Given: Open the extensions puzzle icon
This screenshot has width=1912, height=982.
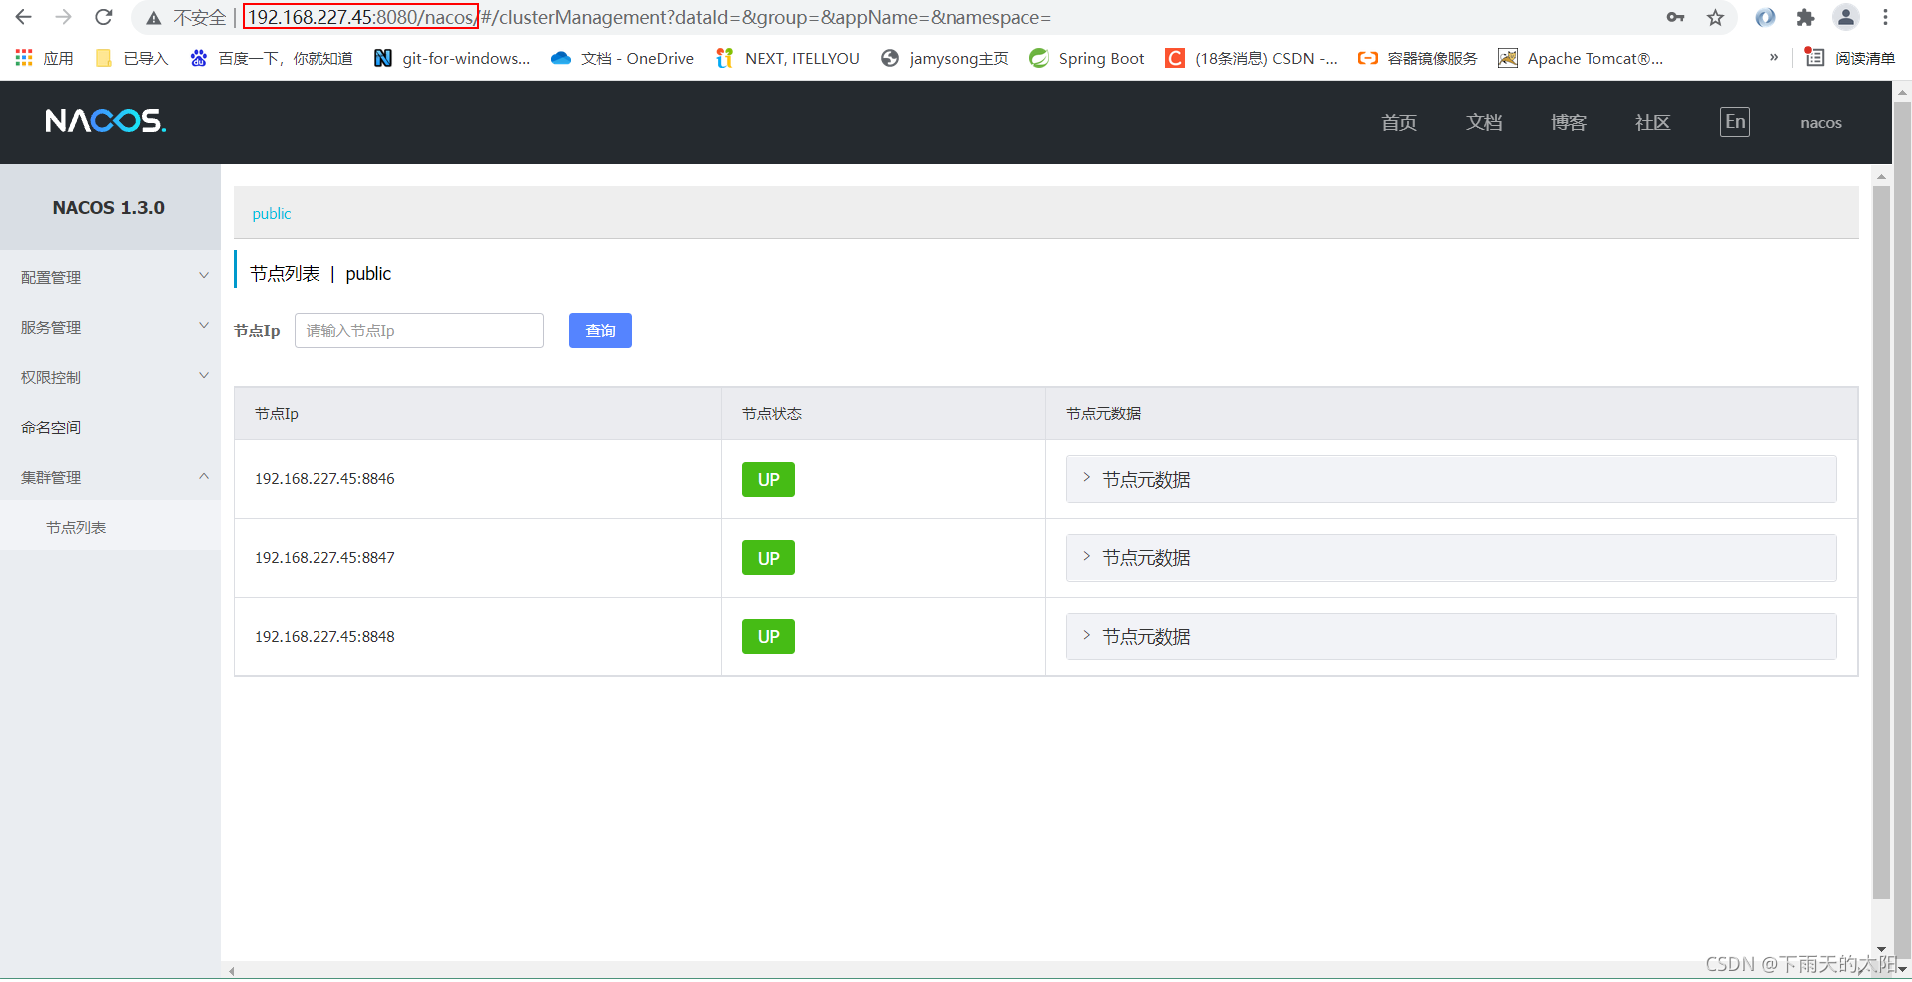Looking at the screenshot, I should click(x=1806, y=17).
